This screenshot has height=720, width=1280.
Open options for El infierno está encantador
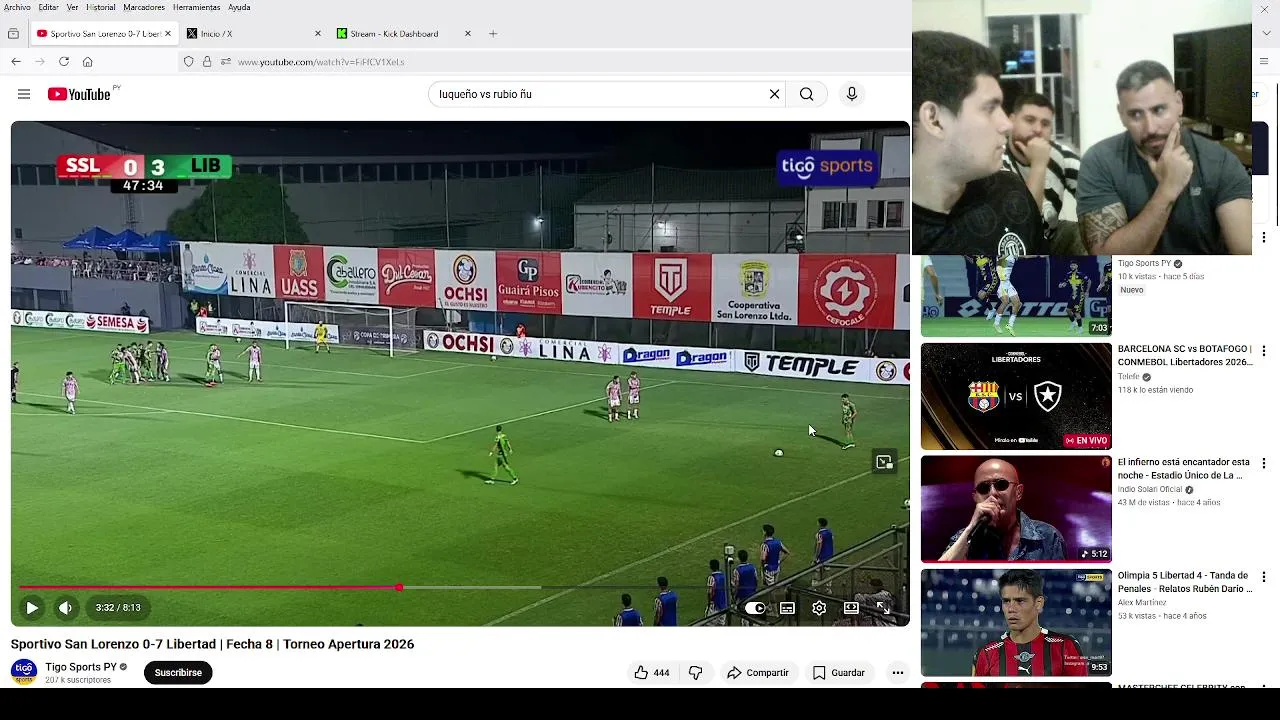click(1264, 464)
